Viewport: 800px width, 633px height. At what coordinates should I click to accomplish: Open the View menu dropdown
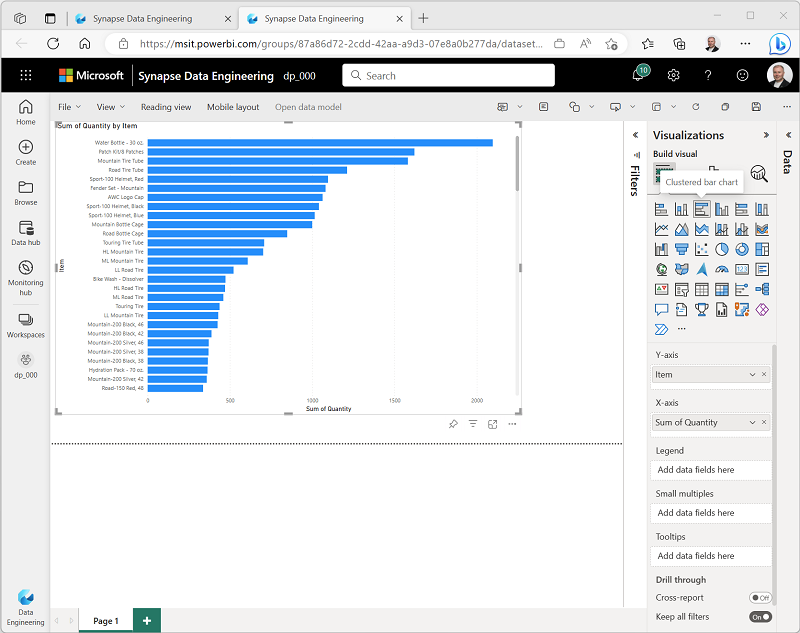(x=111, y=107)
